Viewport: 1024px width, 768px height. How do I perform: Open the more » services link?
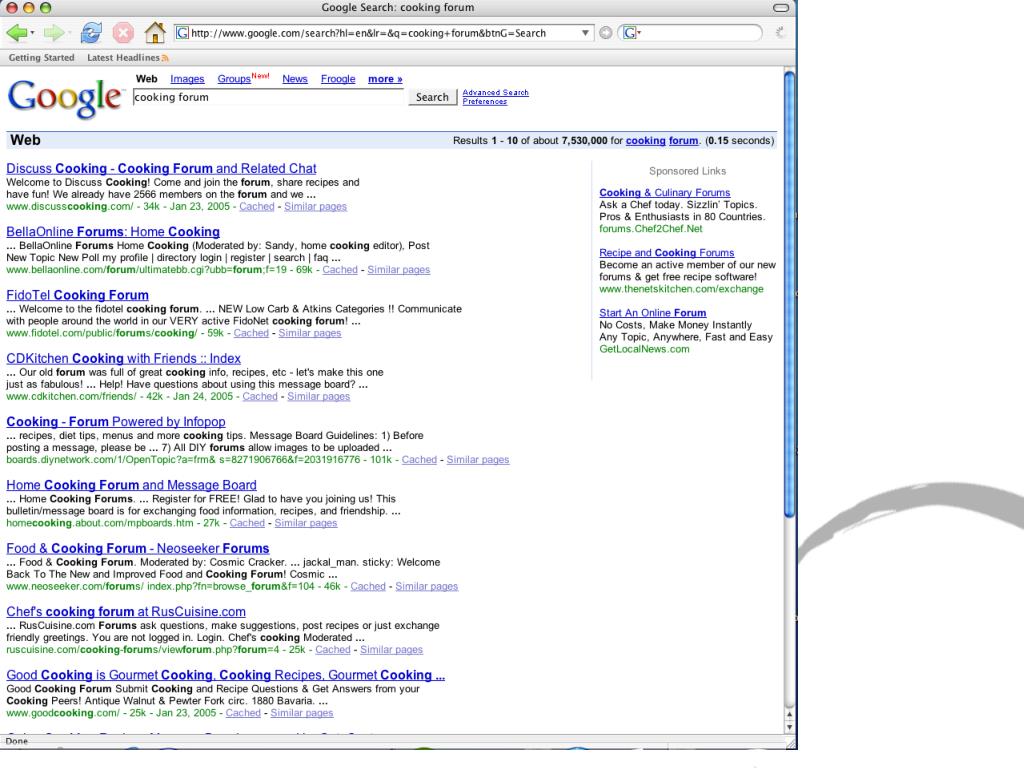(x=385, y=79)
